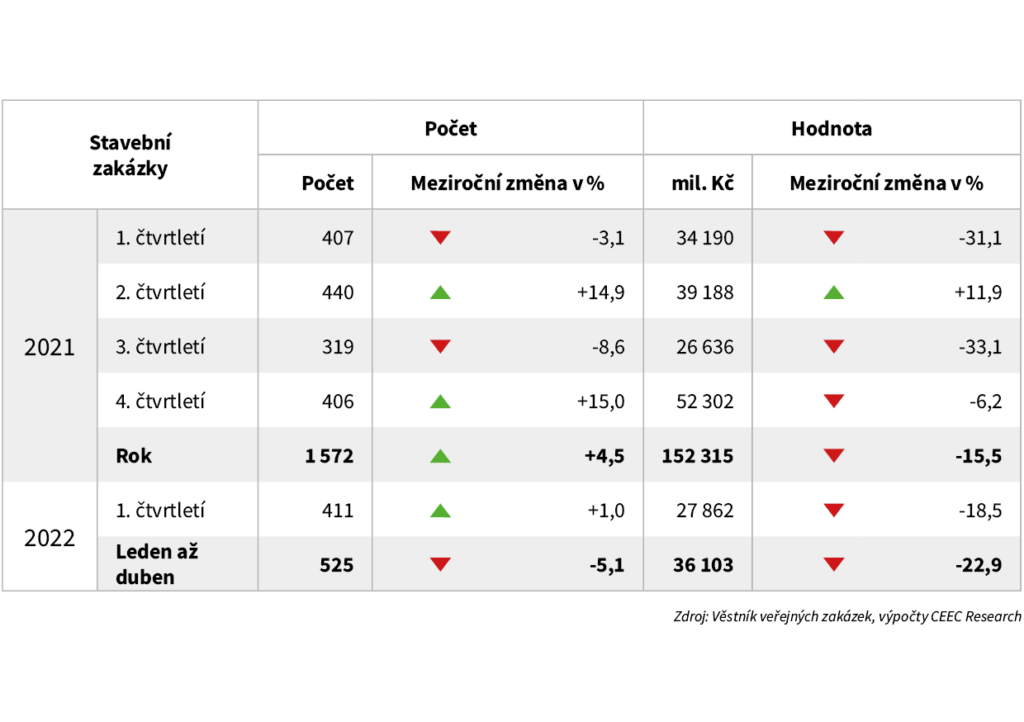Select the Rok row label
The width and height of the screenshot is (1024, 722).
(x=133, y=456)
